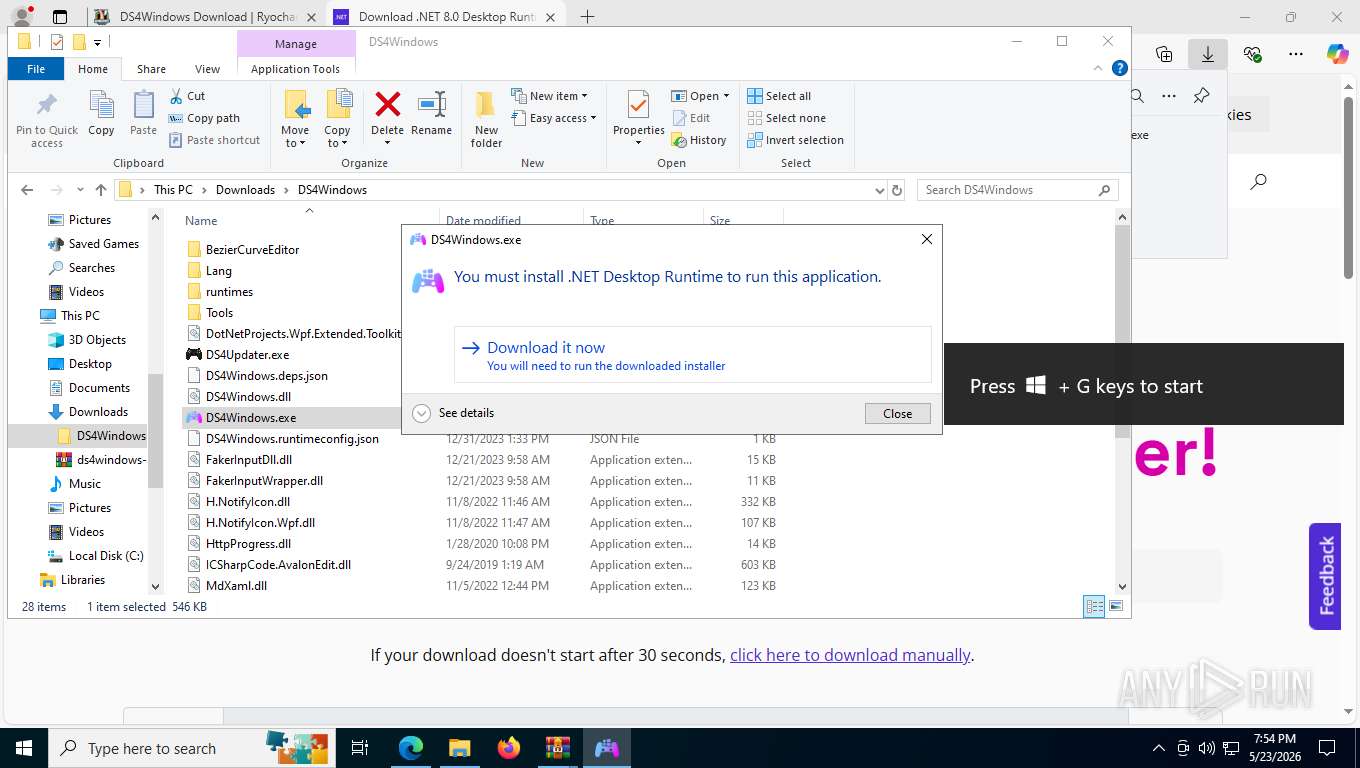Click the red Delete icon
Viewport: 1360px width, 768px height.
[387, 104]
